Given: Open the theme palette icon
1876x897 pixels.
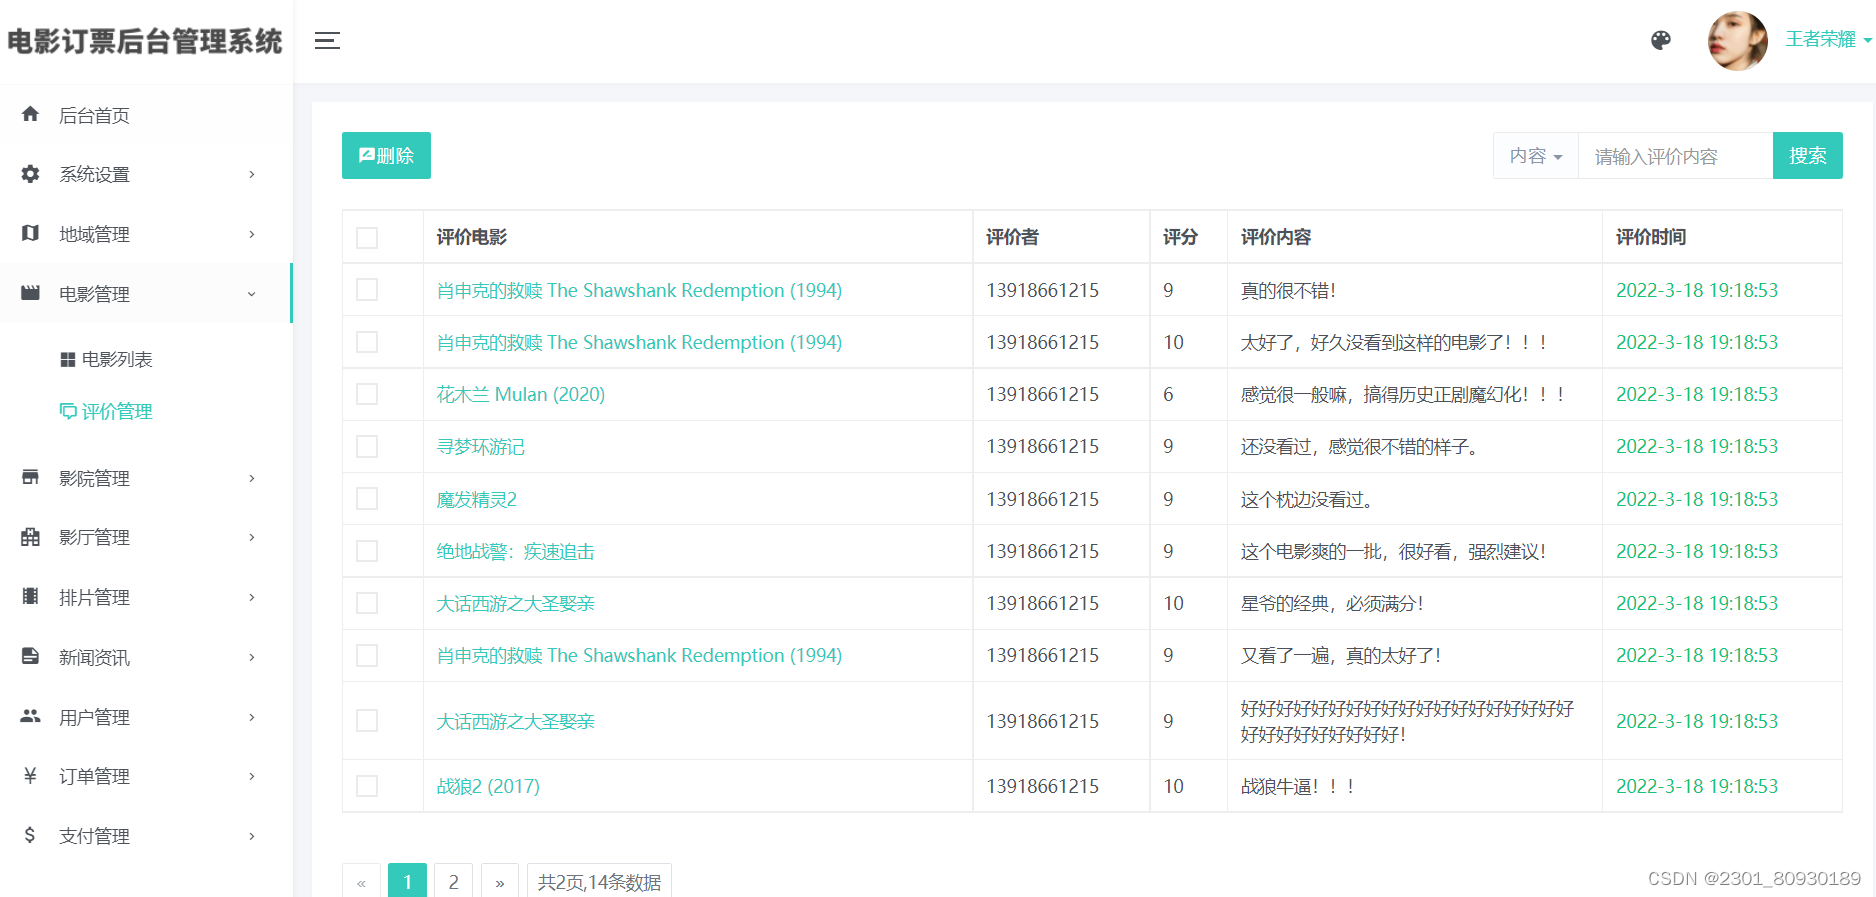Looking at the screenshot, I should pyautogui.click(x=1661, y=40).
